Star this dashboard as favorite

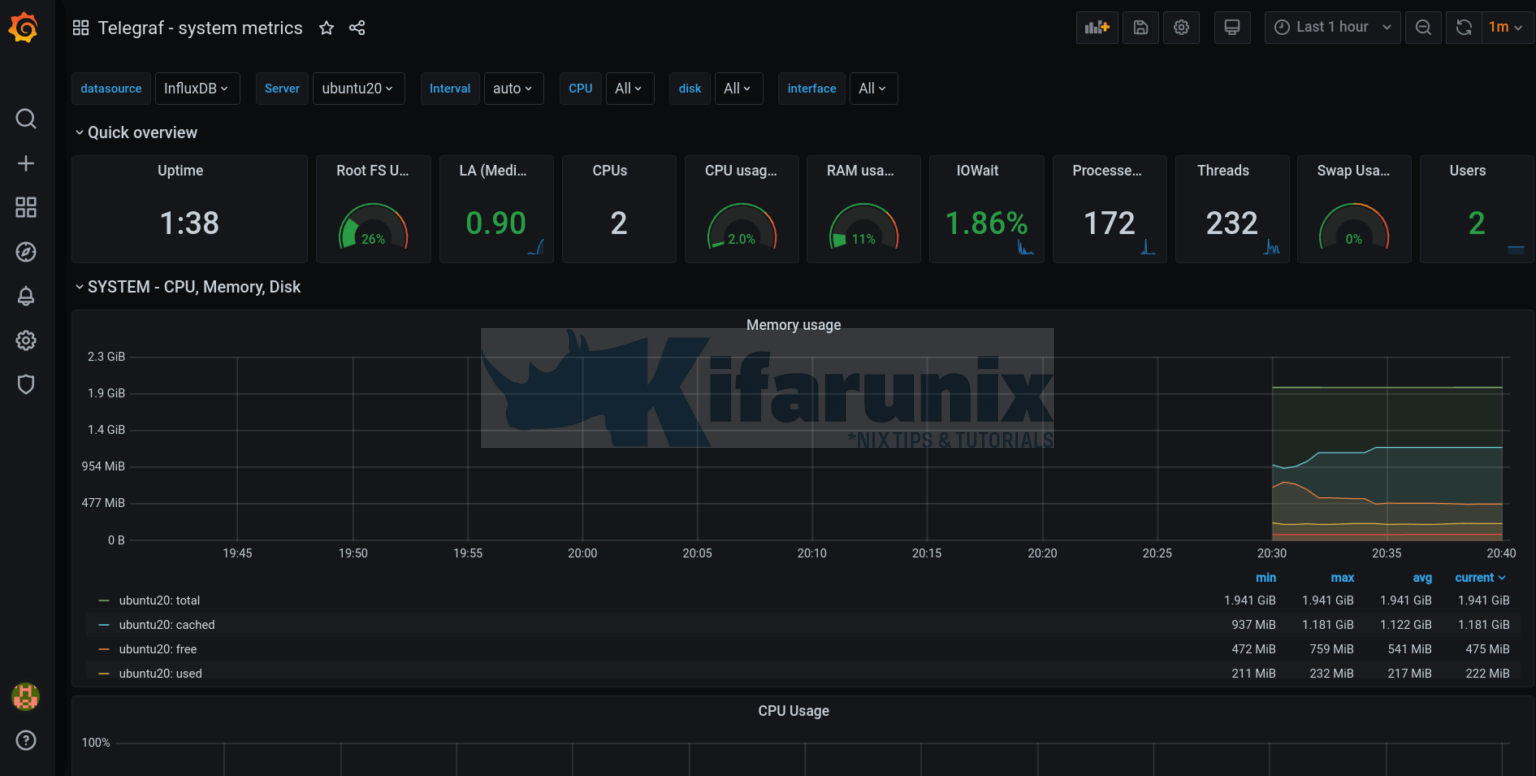point(326,28)
